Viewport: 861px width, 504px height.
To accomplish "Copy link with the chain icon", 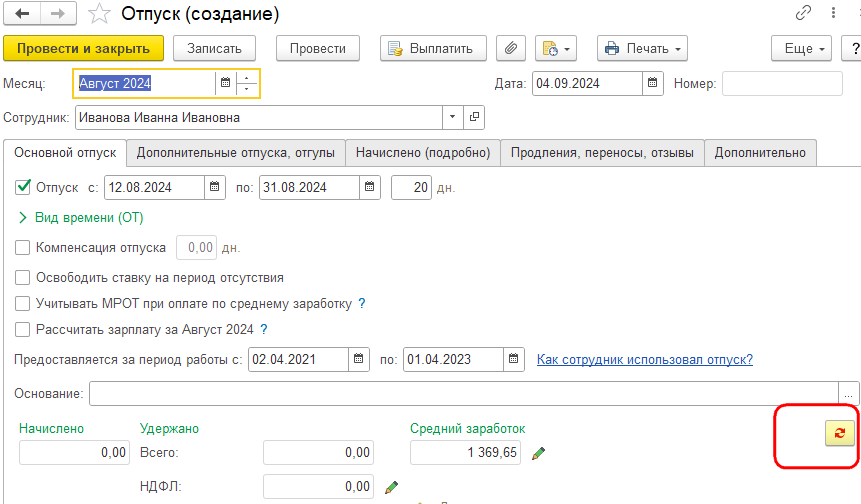I will (x=803, y=13).
